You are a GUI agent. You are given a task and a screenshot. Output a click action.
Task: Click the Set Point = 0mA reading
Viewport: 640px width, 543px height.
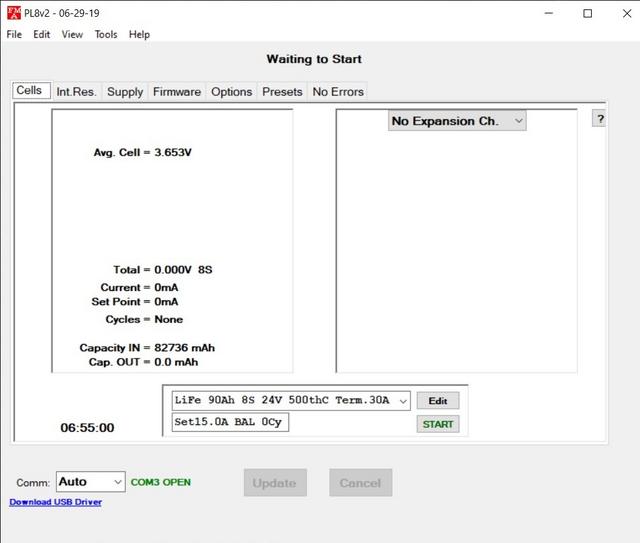[x=135, y=302]
